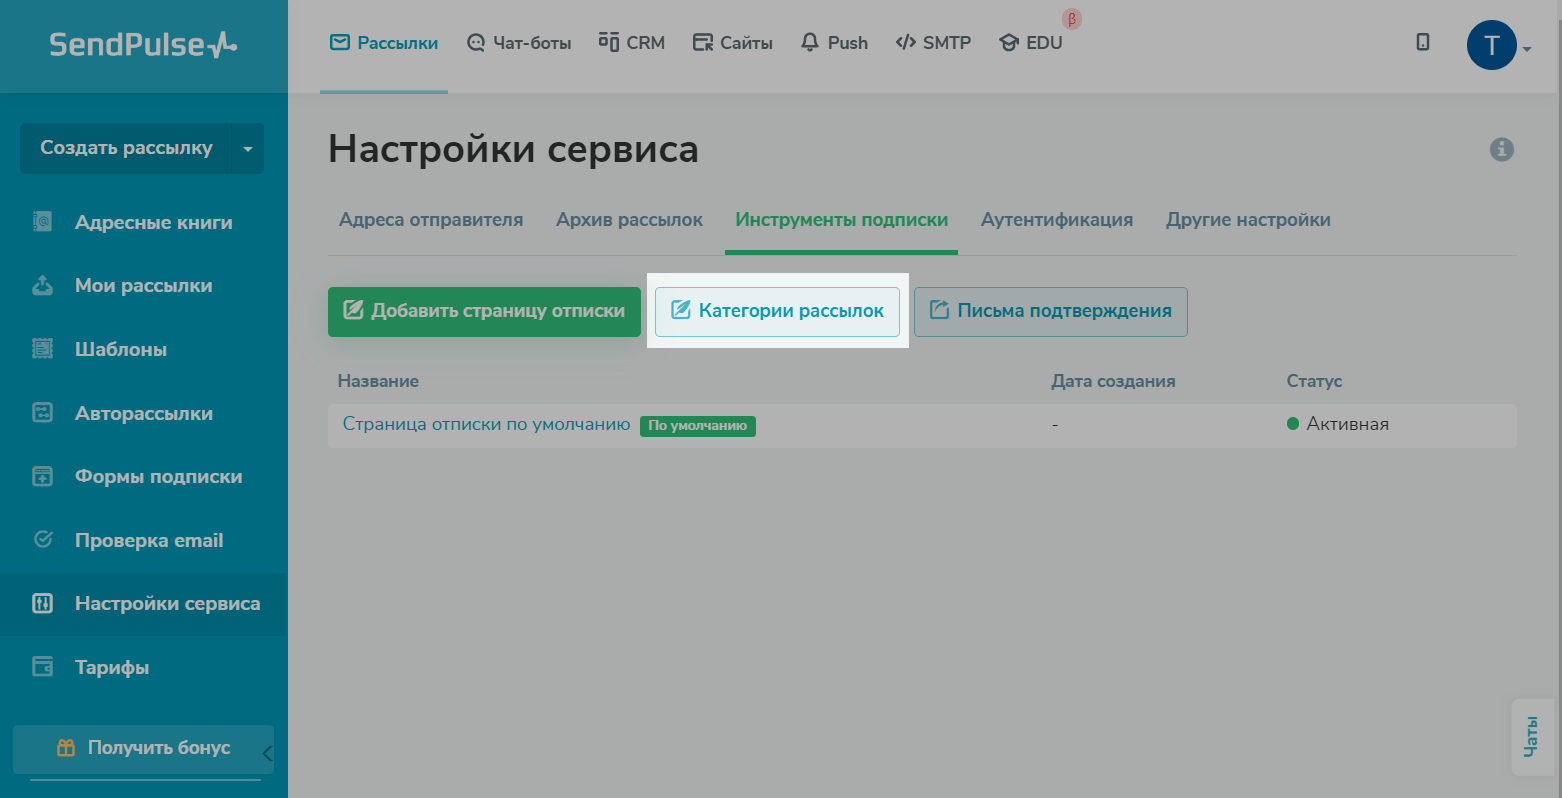Open Проверка email in the sidebar
Viewport: 1562px width, 798px height.
(148, 541)
